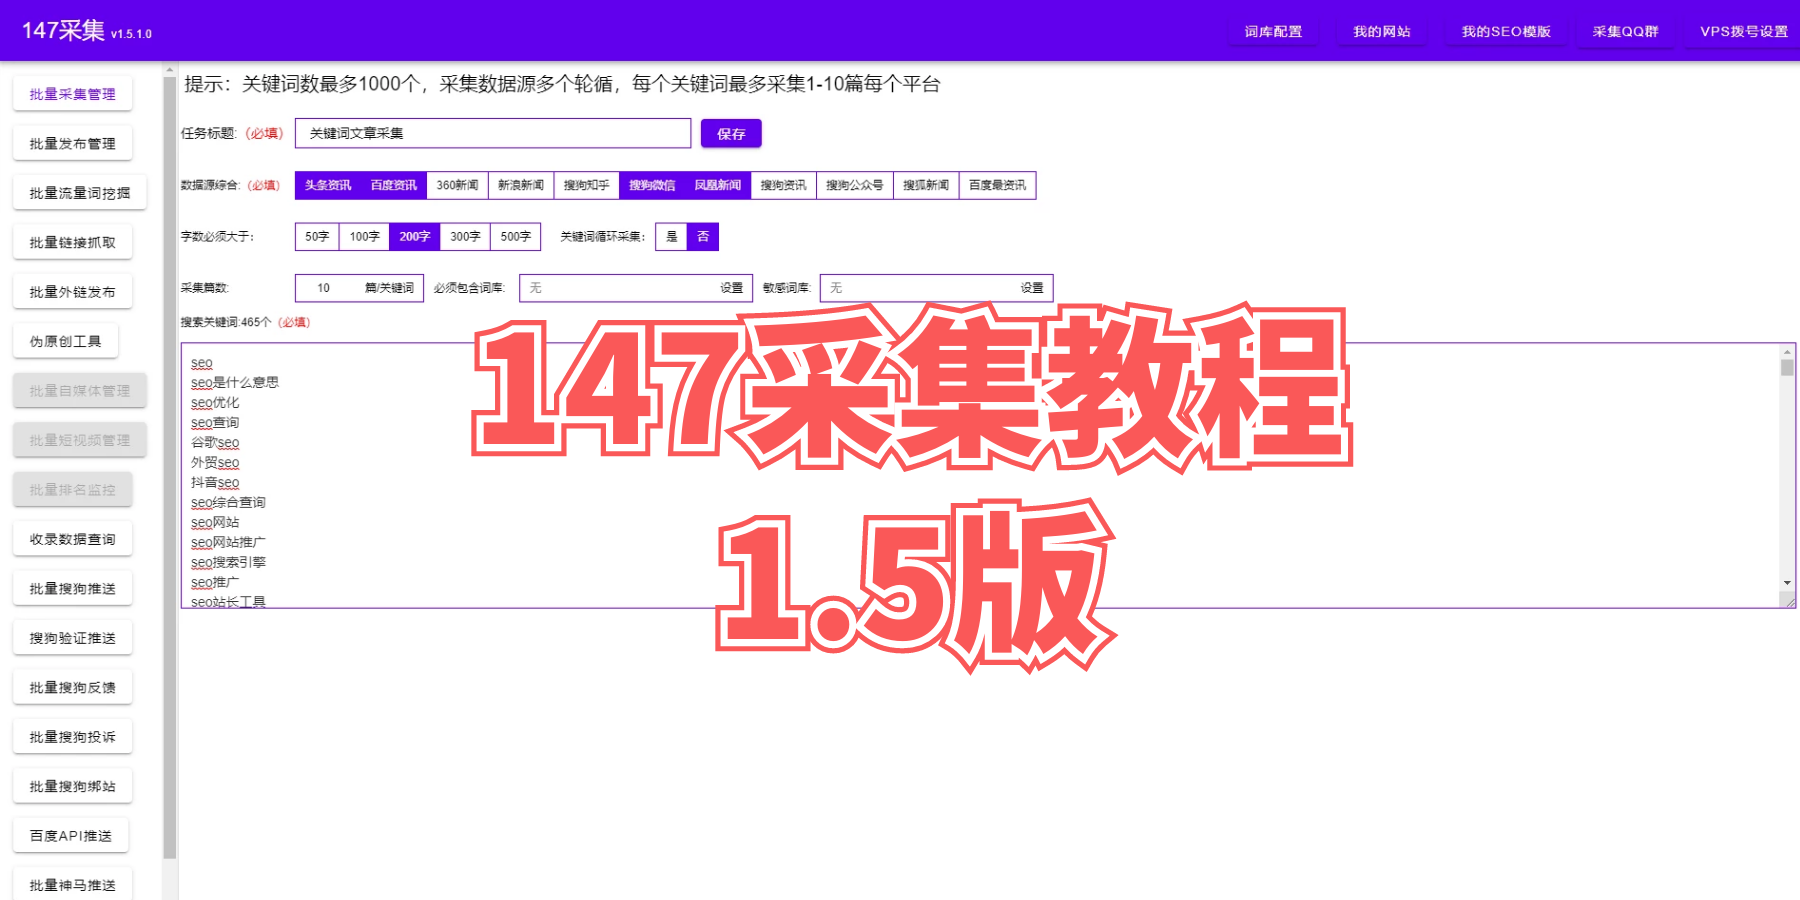Viewport: 1800px width, 900px height.
Task: Focus the 任务标题 input field
Action: pos(493,133)
